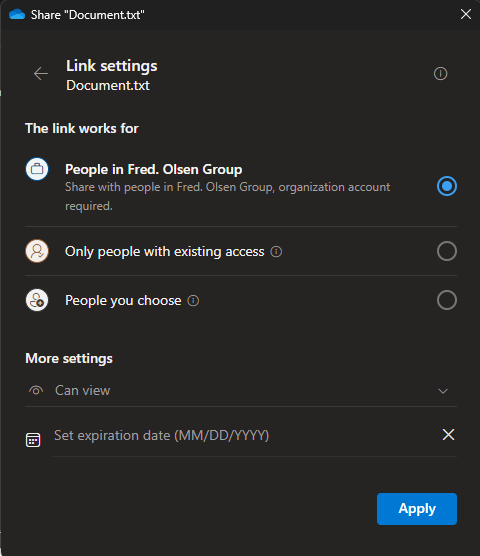Select People you choose radio button
This screenshot has width=480, height=556.
[447, 300]
